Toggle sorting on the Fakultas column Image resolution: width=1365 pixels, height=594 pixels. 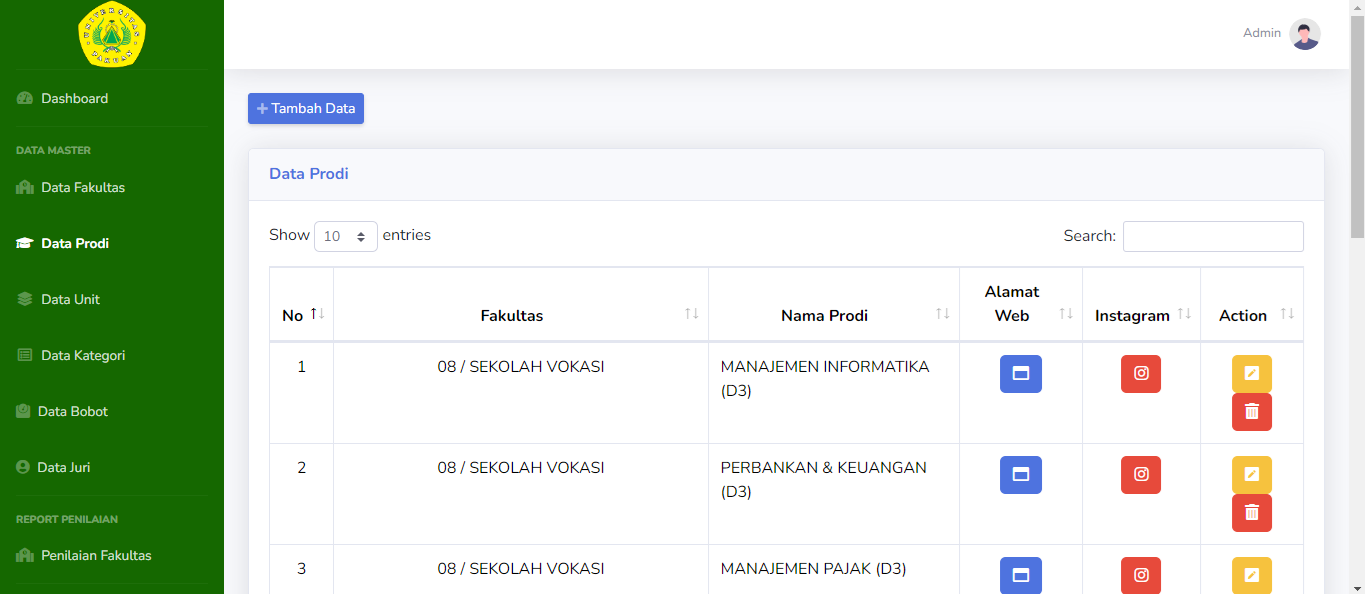point(694,311)
